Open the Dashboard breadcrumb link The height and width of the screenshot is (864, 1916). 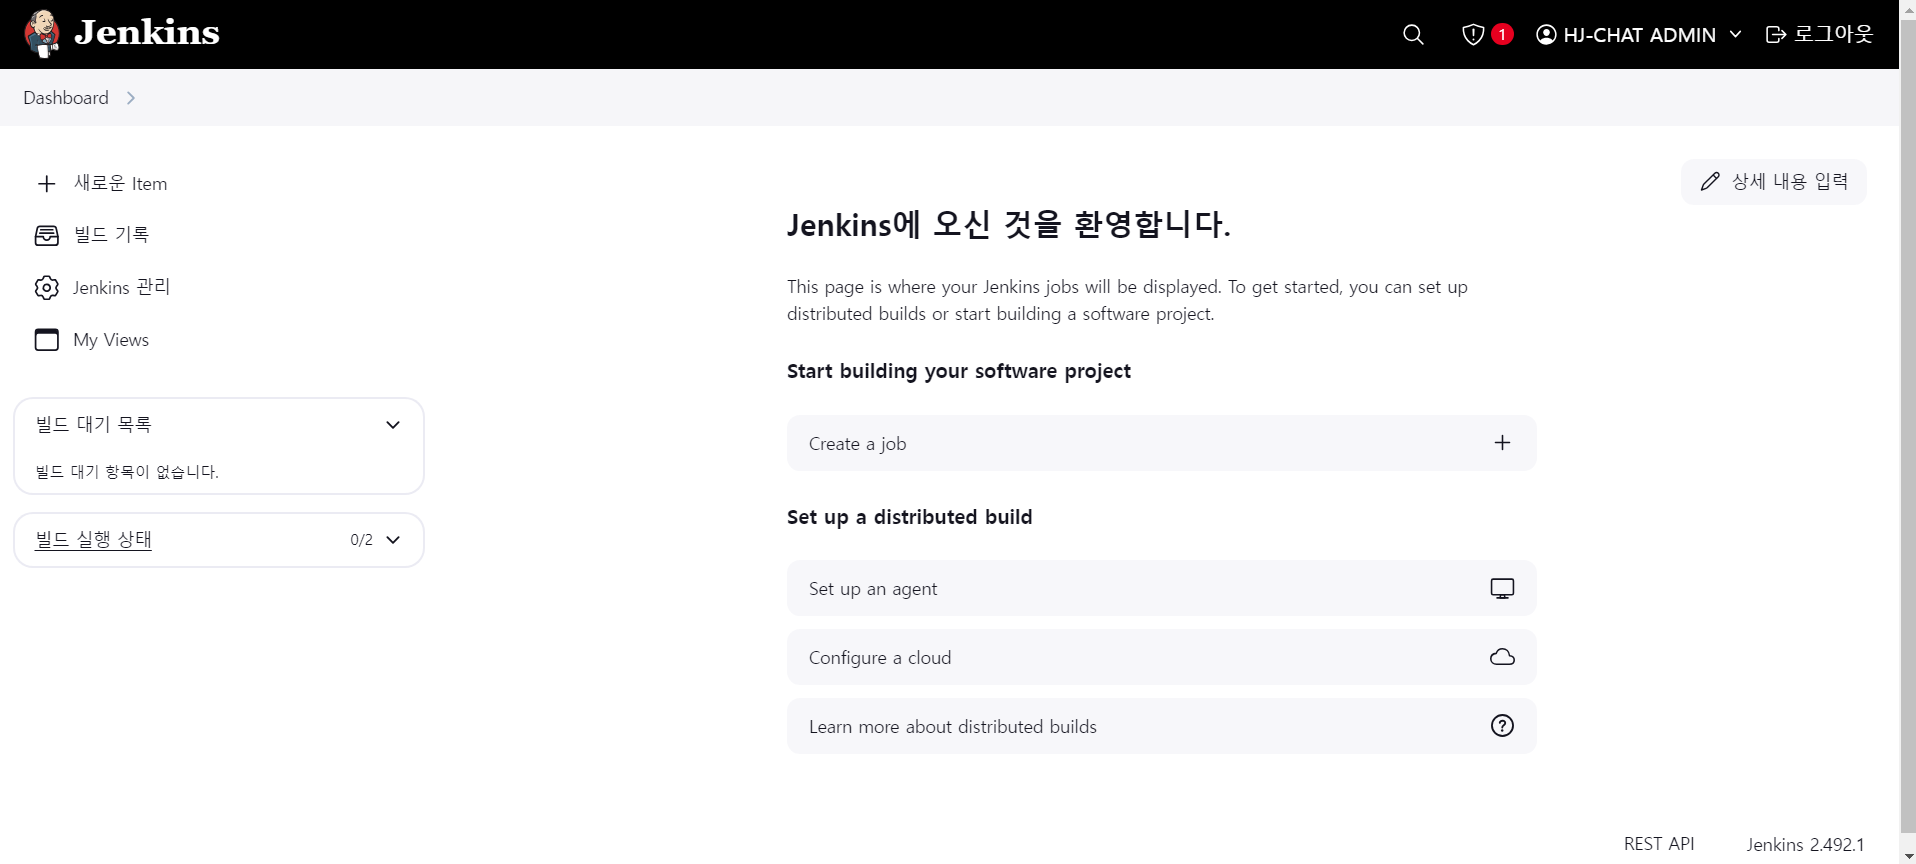pos(66,98)
